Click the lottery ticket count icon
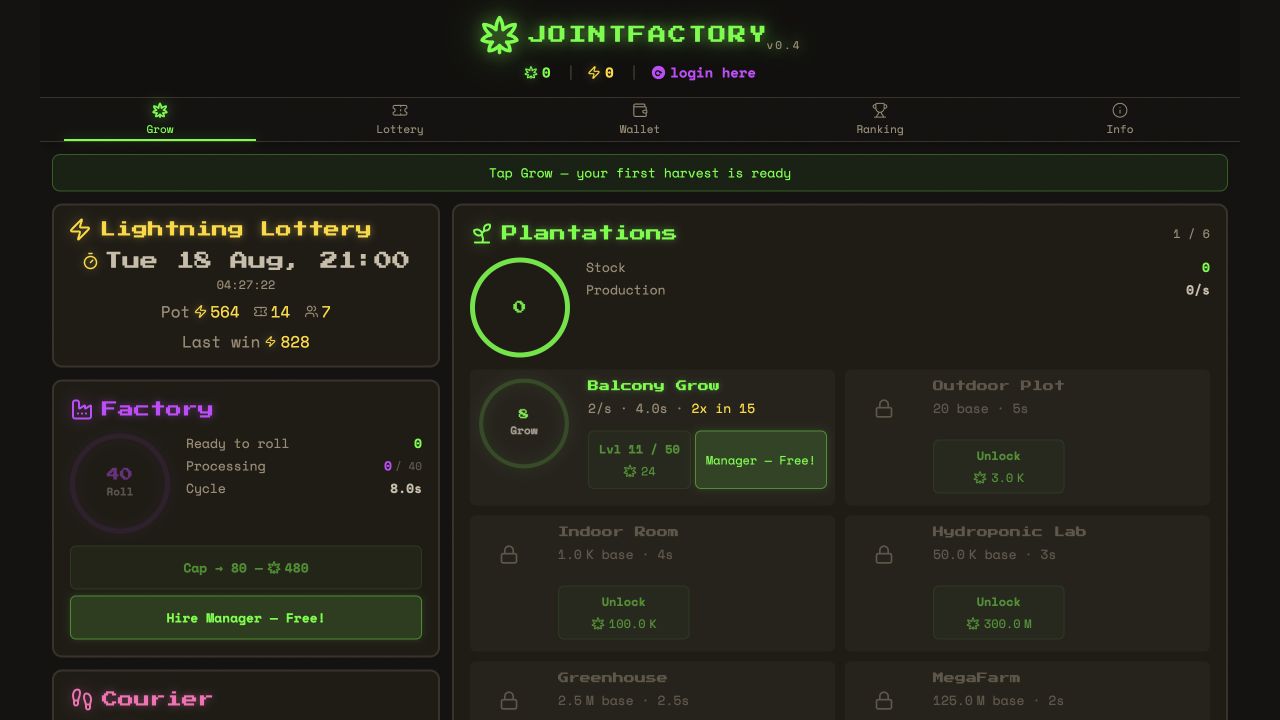Image resolution: width=1280 pixels, height=720 pixels. tap(260, 312)
